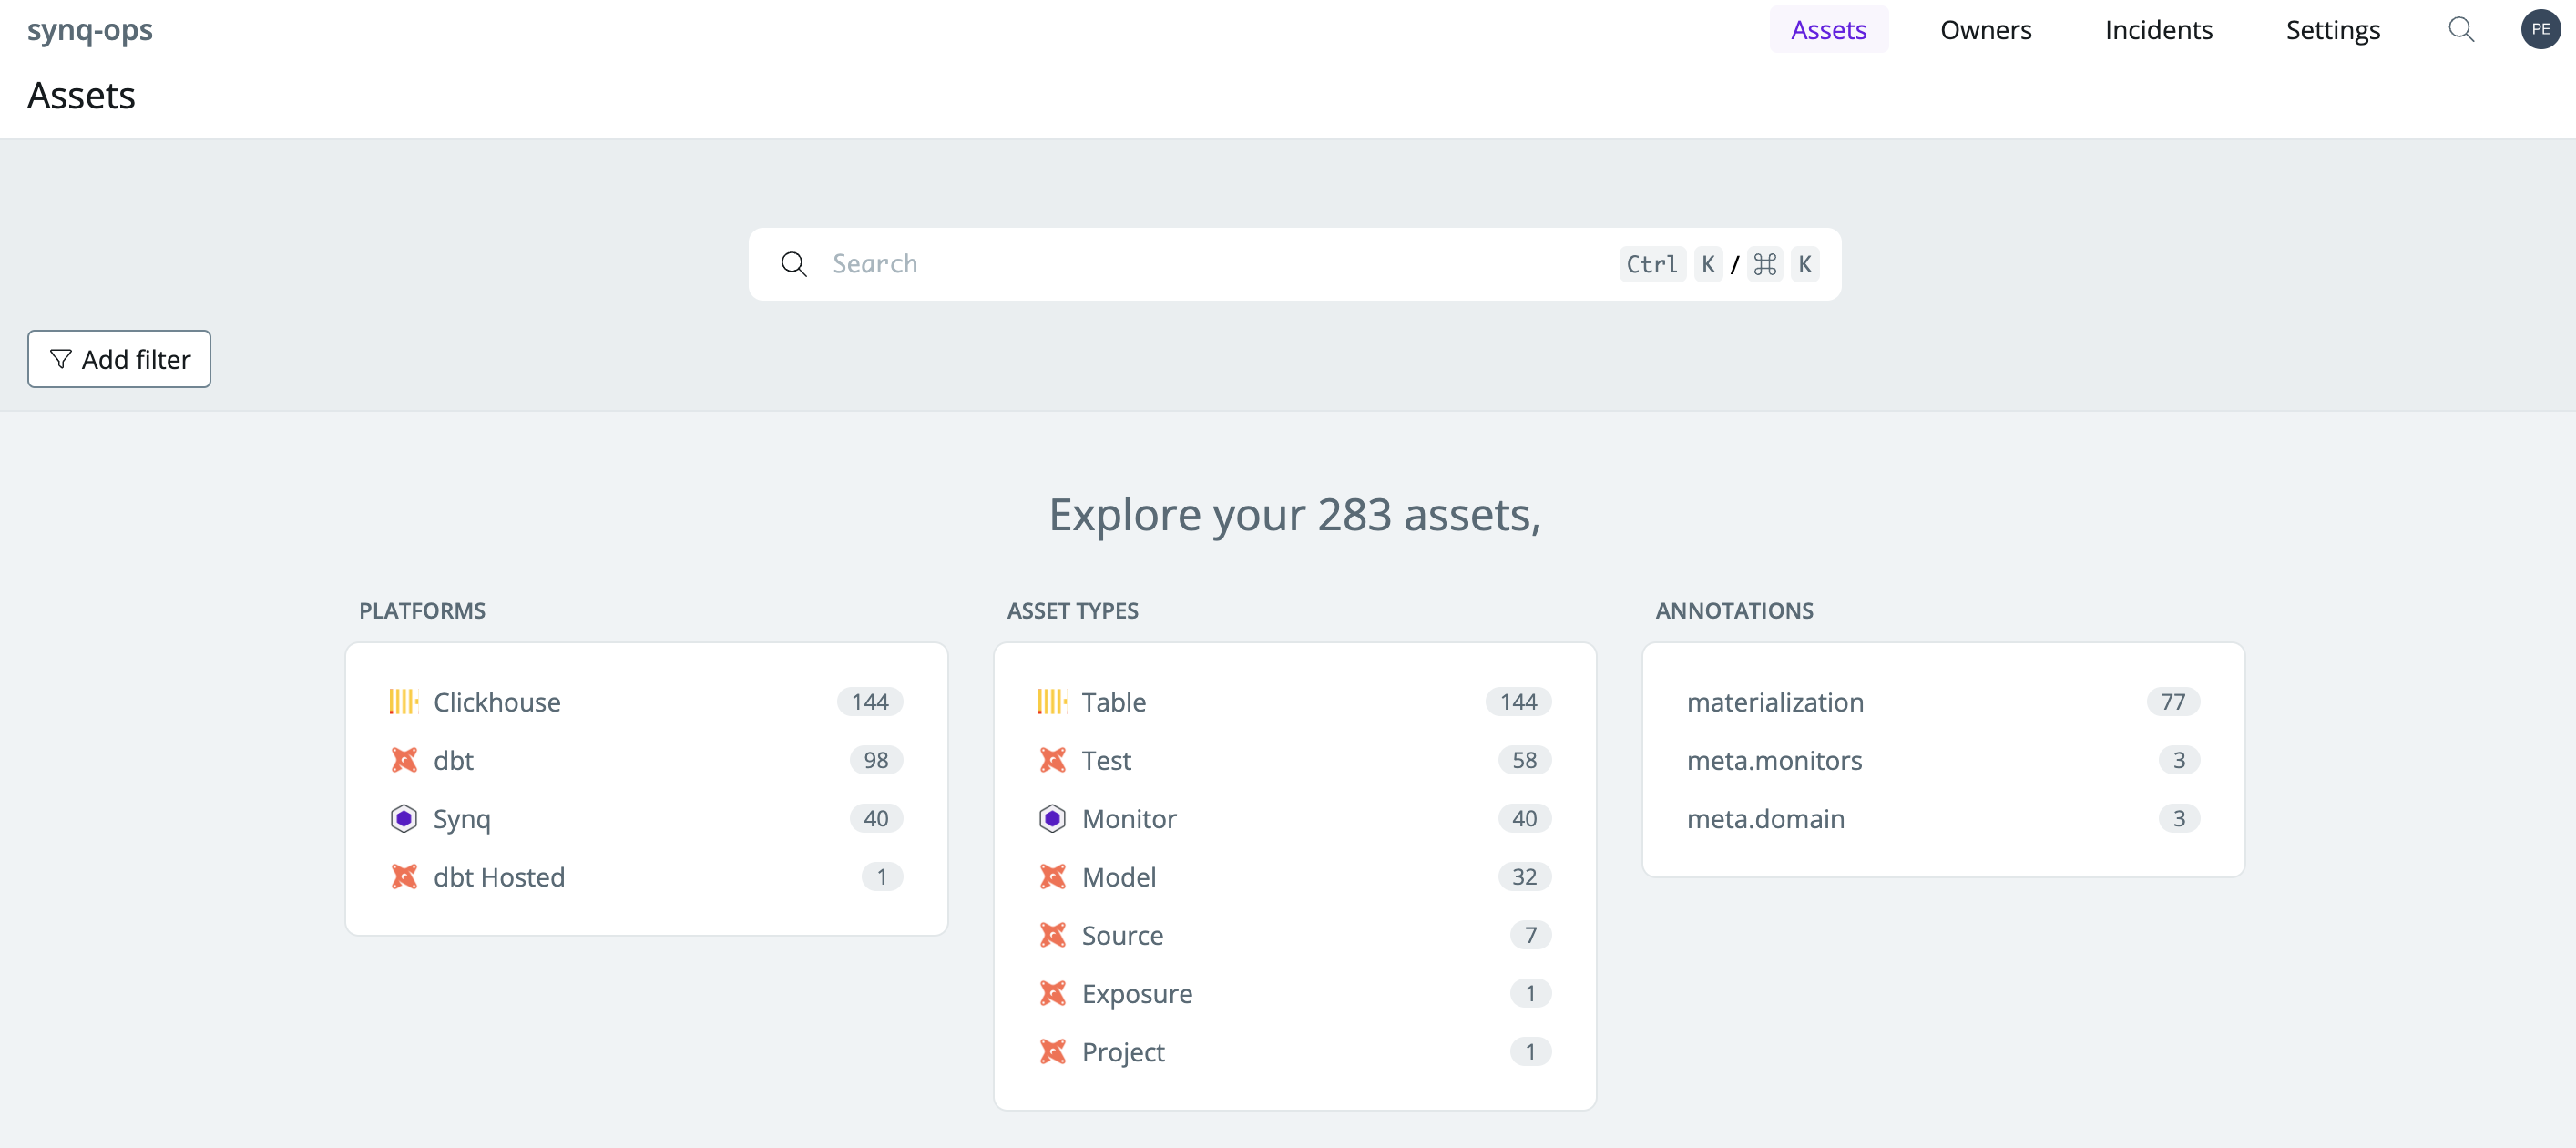Screen dimensions: 2576x1148
Task: Select the dbt platform icon
Action: click(404, 759)
